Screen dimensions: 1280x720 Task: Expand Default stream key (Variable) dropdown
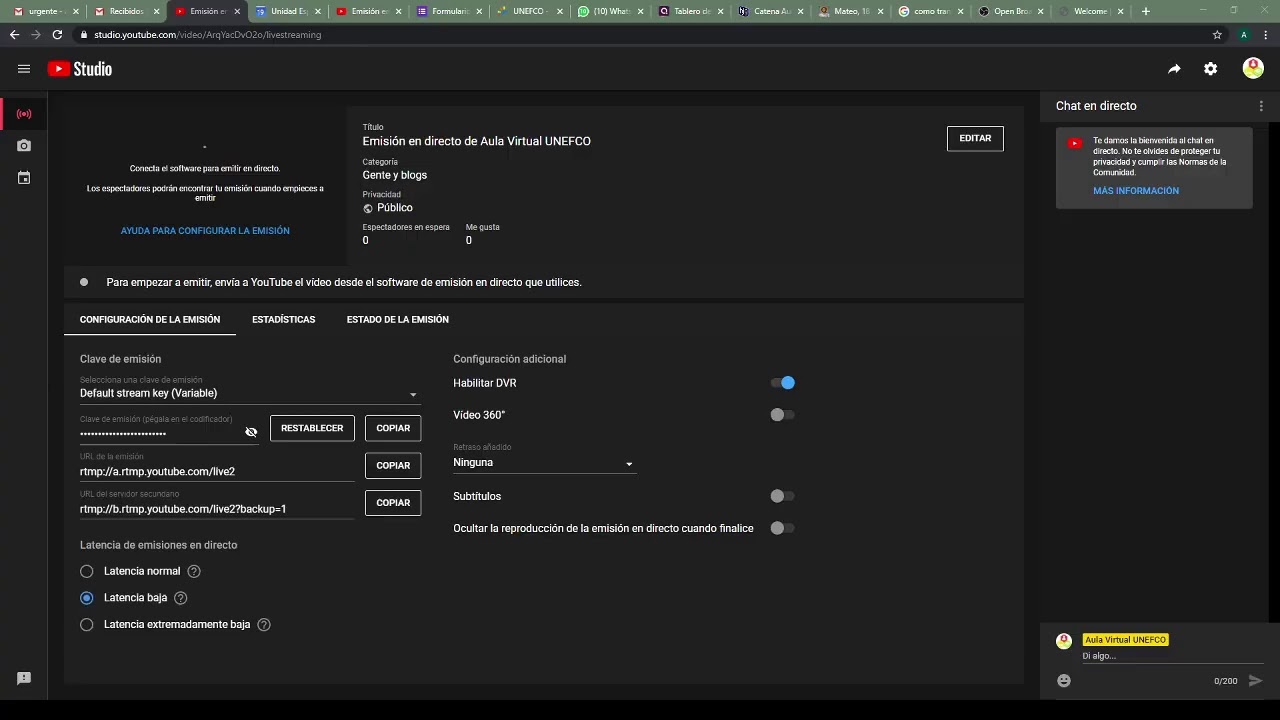[x=250, y=394]
